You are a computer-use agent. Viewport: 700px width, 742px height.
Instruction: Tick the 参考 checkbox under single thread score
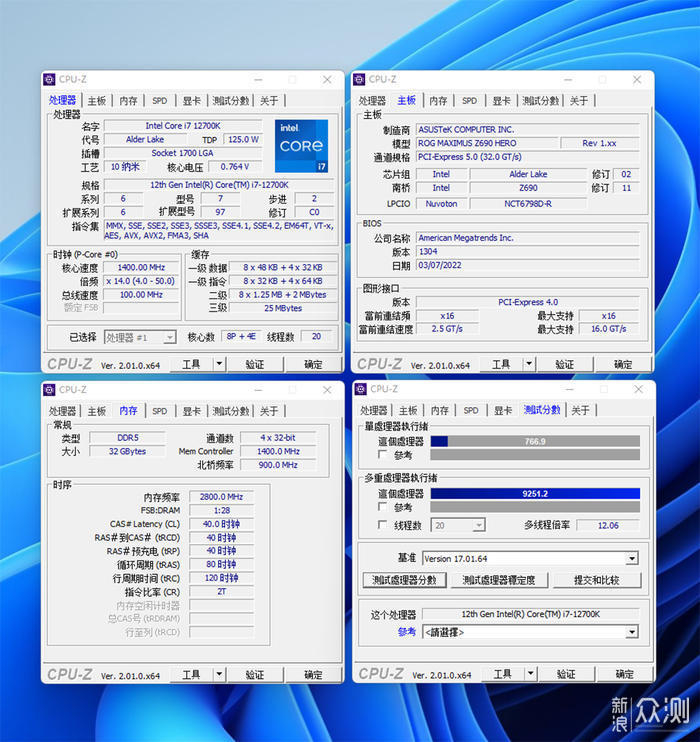point(382,455)
